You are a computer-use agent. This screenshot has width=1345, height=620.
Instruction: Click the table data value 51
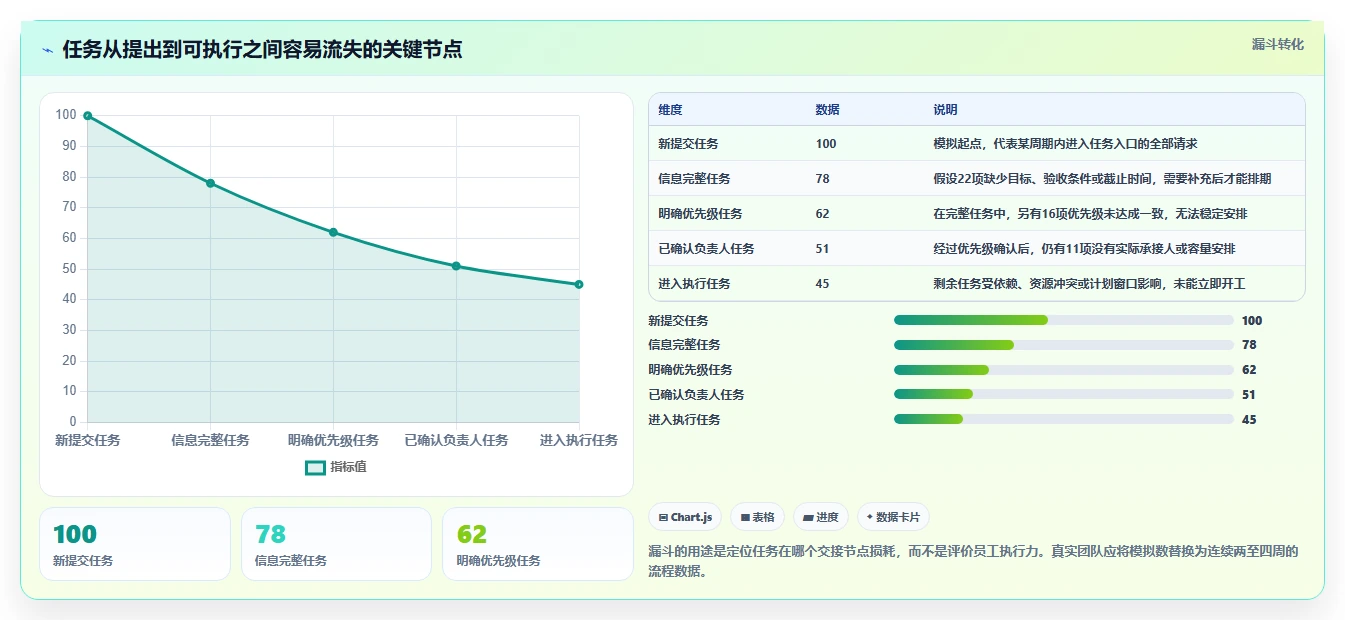822,249
